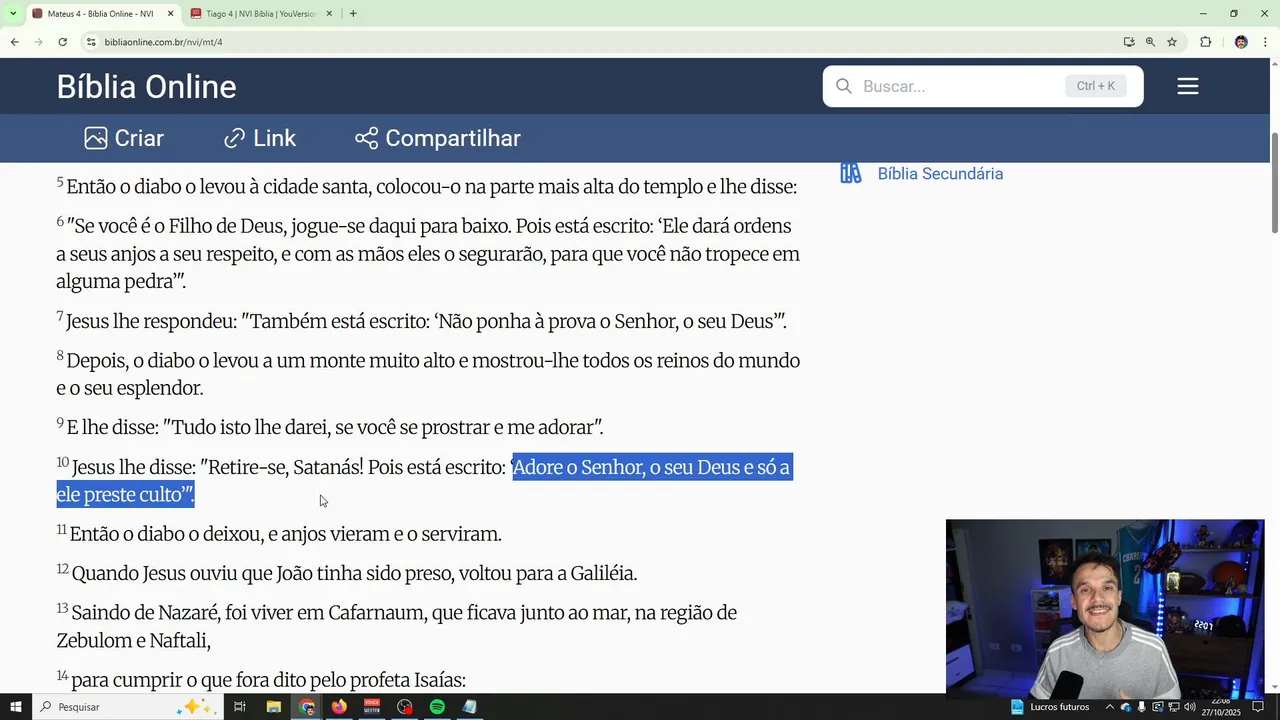
Task: Open Spotify from the taskbar
Action: pyautogui.click(x=437, y=707)
